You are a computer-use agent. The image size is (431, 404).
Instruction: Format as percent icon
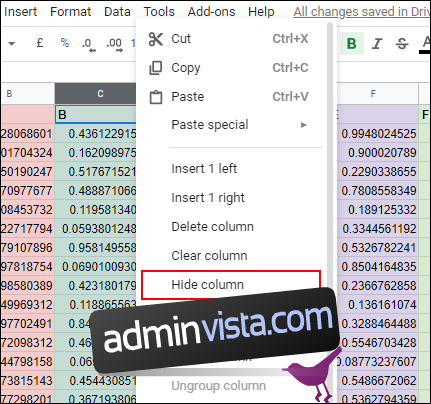pyautogui.click(x=65, y=43)
